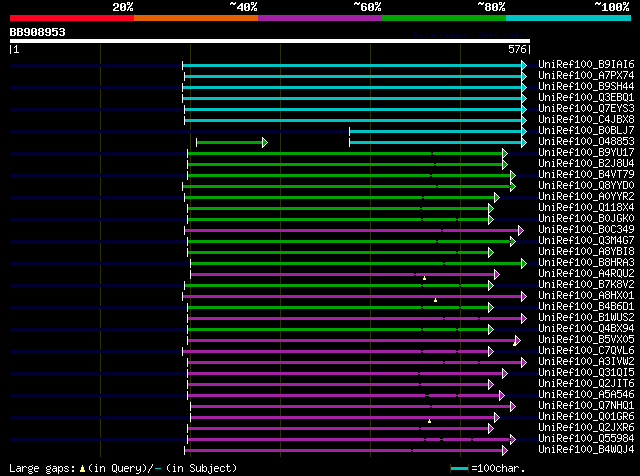
Task: Click the arrowhead ending the UniRef100_B0BLJ7 alignment
Action: (x=524, y=131)
